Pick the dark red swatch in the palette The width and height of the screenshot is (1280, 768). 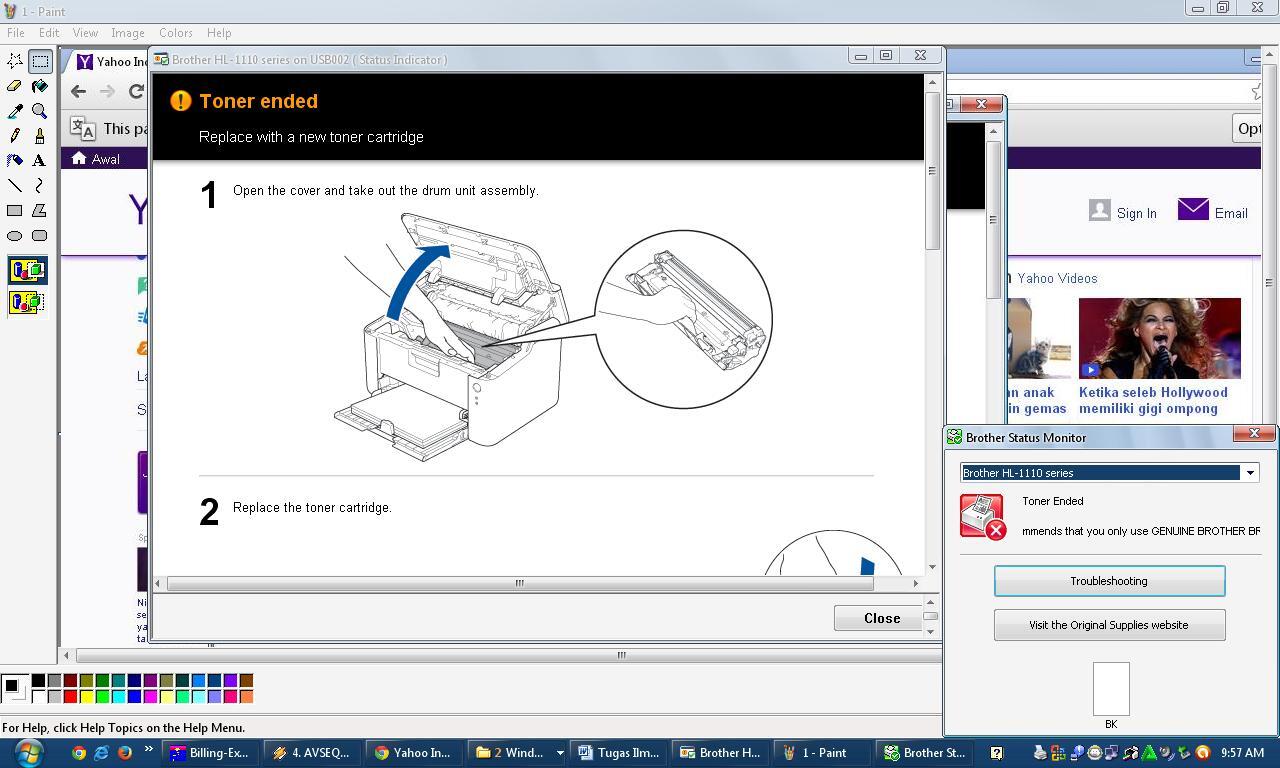(70, 680)
